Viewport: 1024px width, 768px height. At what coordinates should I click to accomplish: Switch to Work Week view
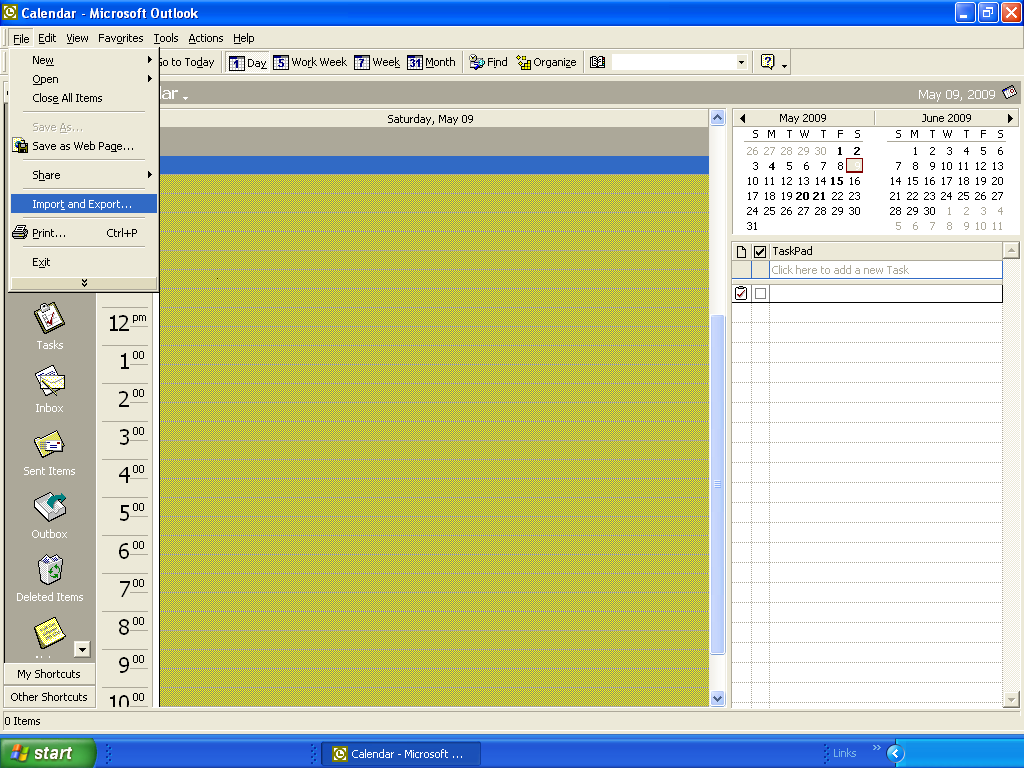[x=310, y=63]
